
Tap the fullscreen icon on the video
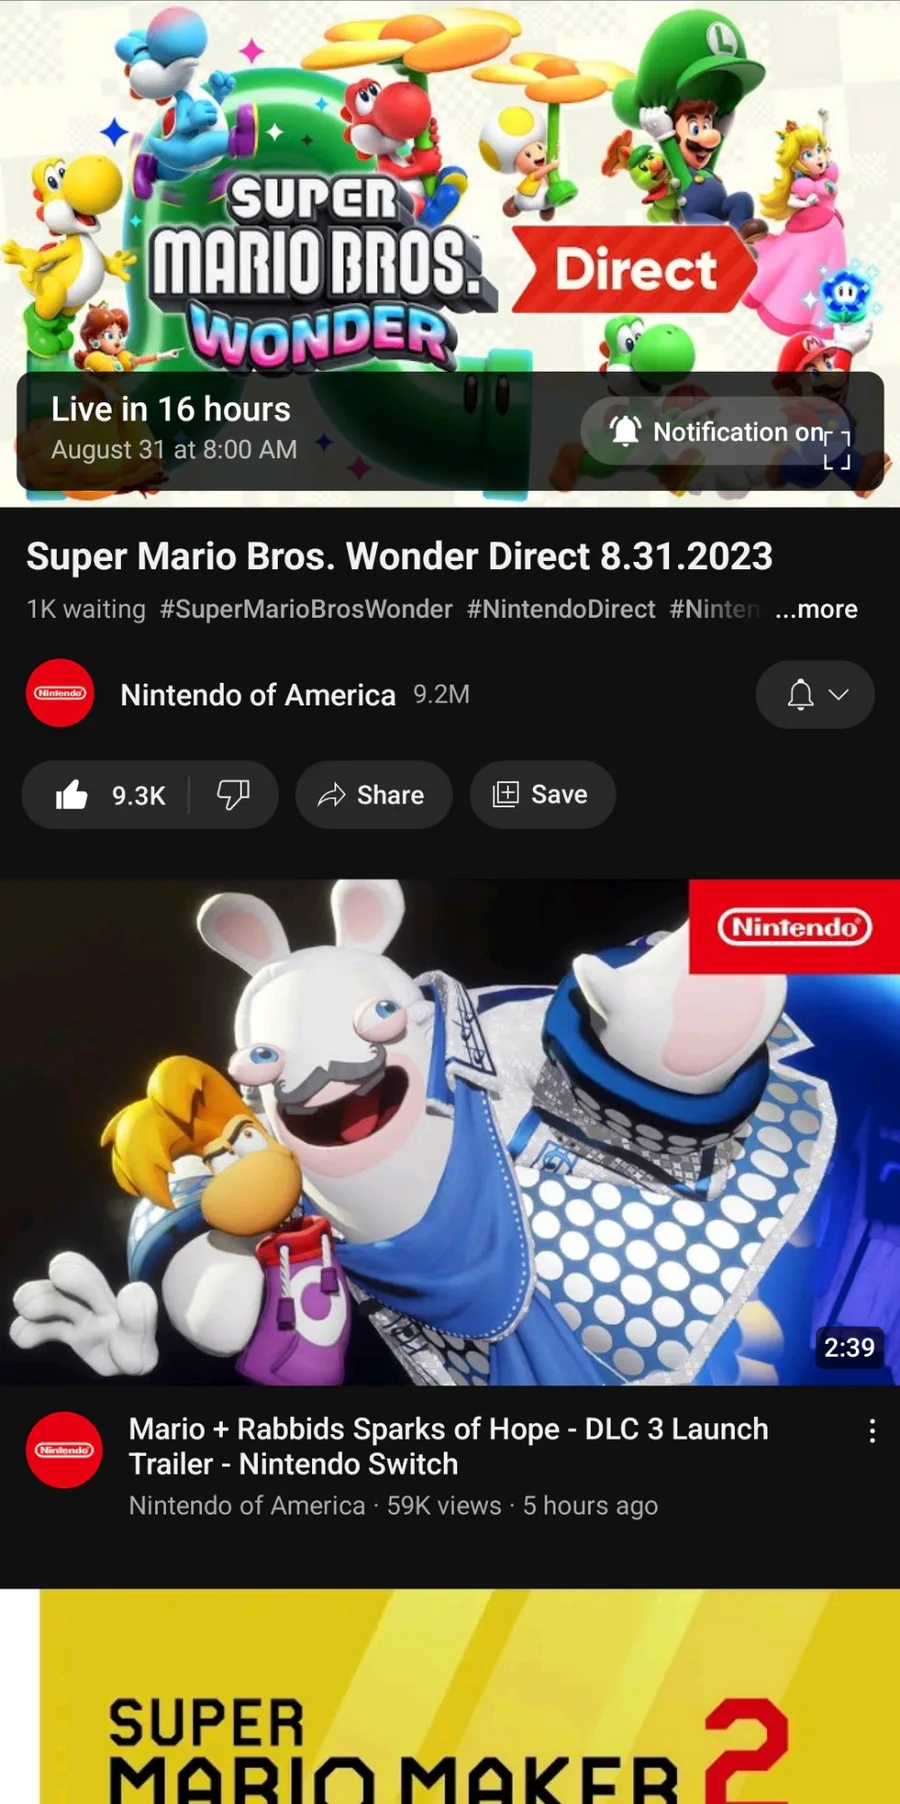tap(837, 451)
